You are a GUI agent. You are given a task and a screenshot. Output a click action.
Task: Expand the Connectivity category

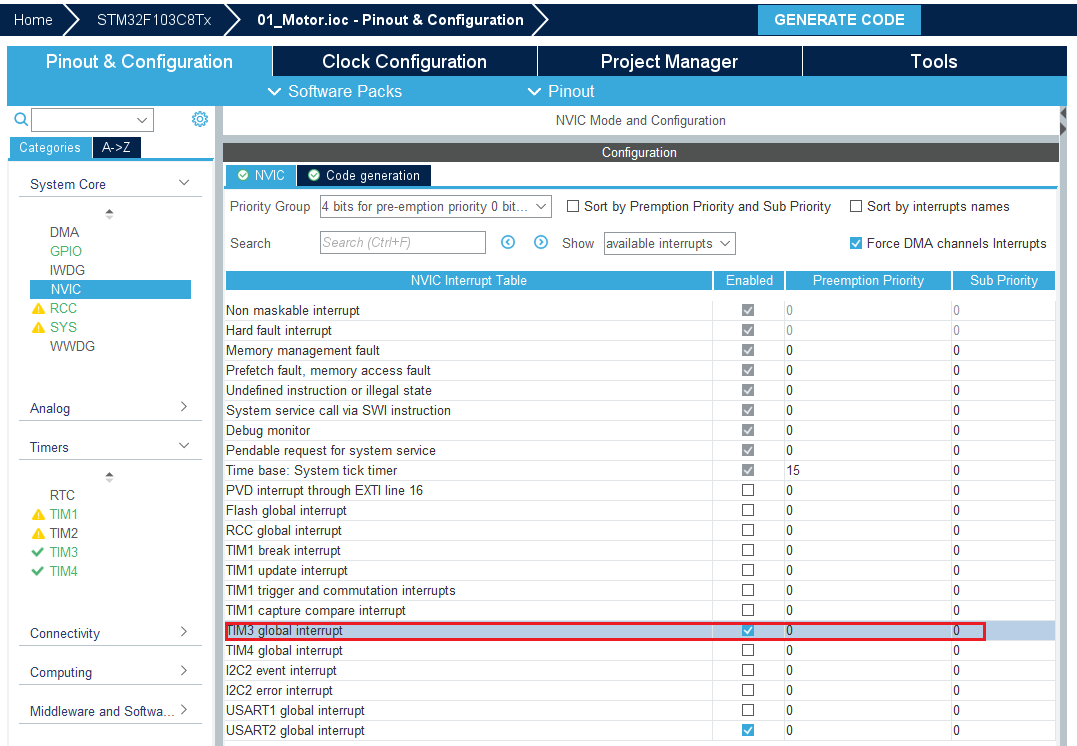(x=109, y=633)
